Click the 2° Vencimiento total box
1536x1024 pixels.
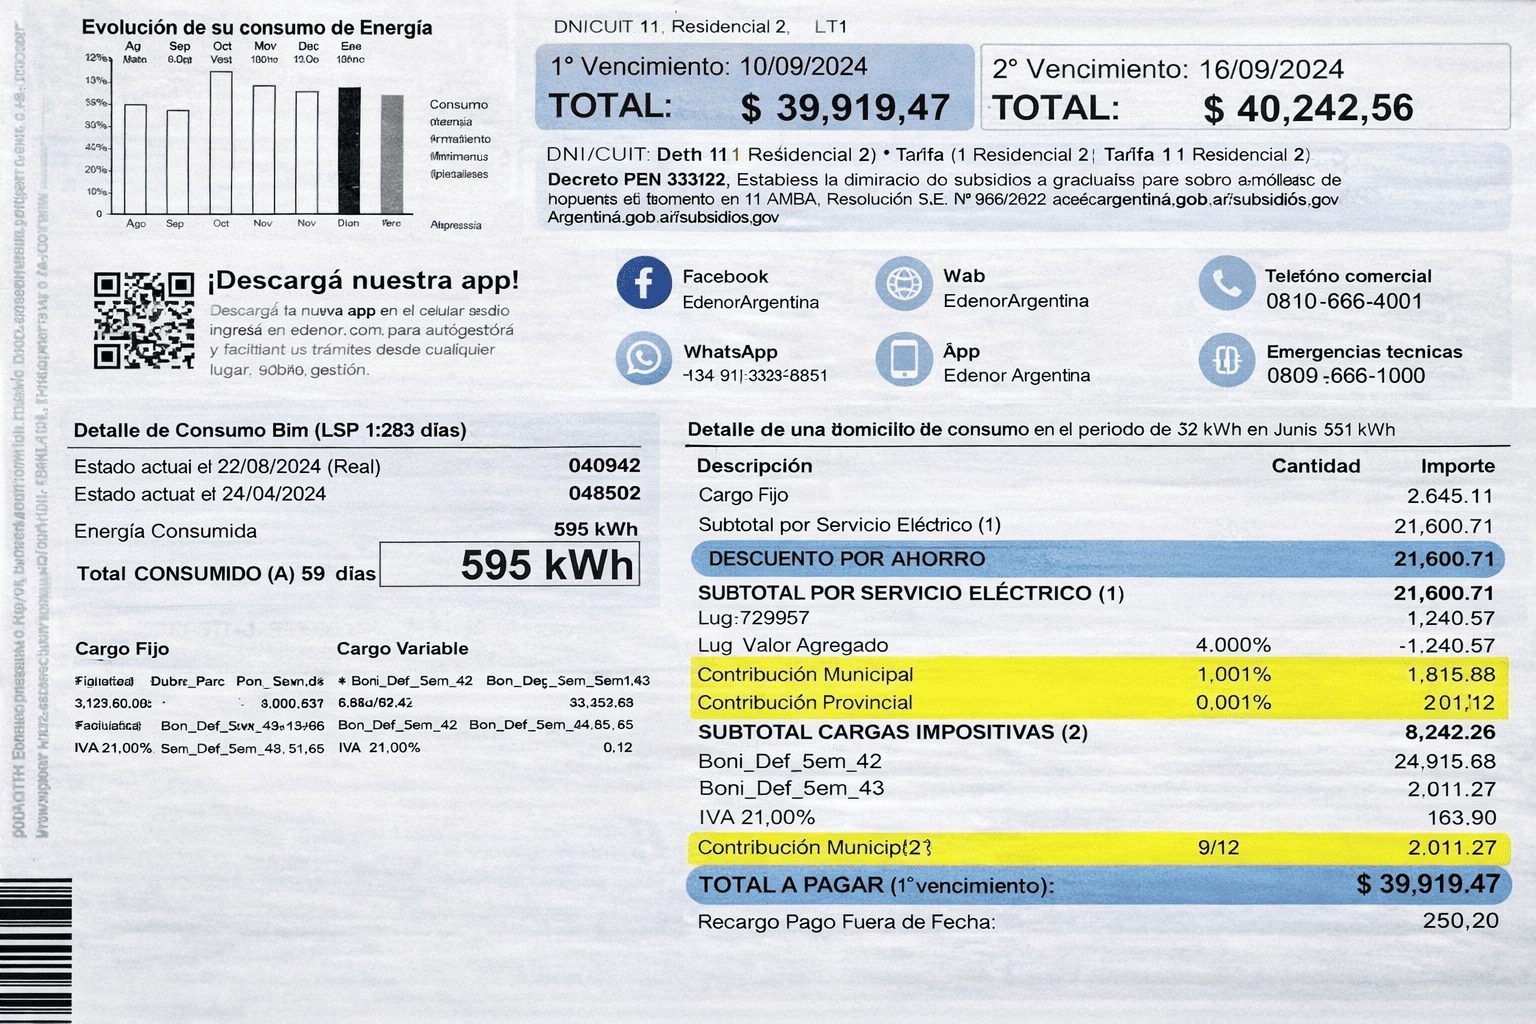click(x=1244, y=88)
